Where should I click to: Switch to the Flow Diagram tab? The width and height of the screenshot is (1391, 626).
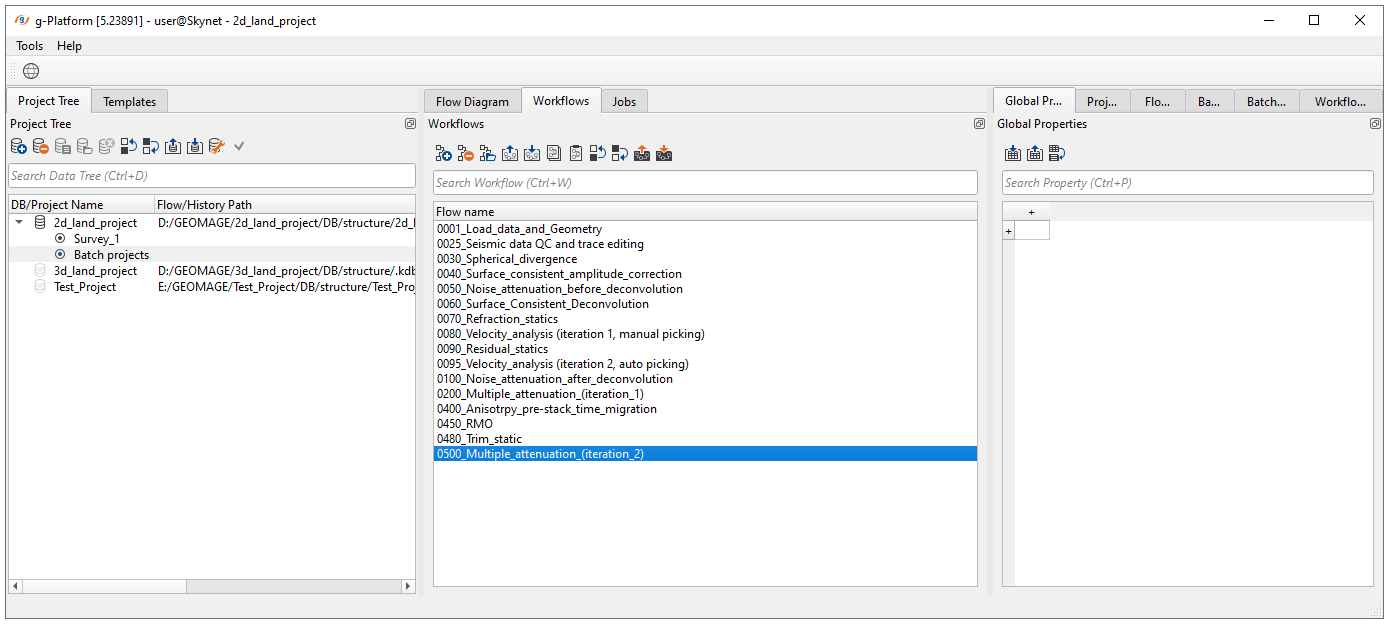point(472,101)
